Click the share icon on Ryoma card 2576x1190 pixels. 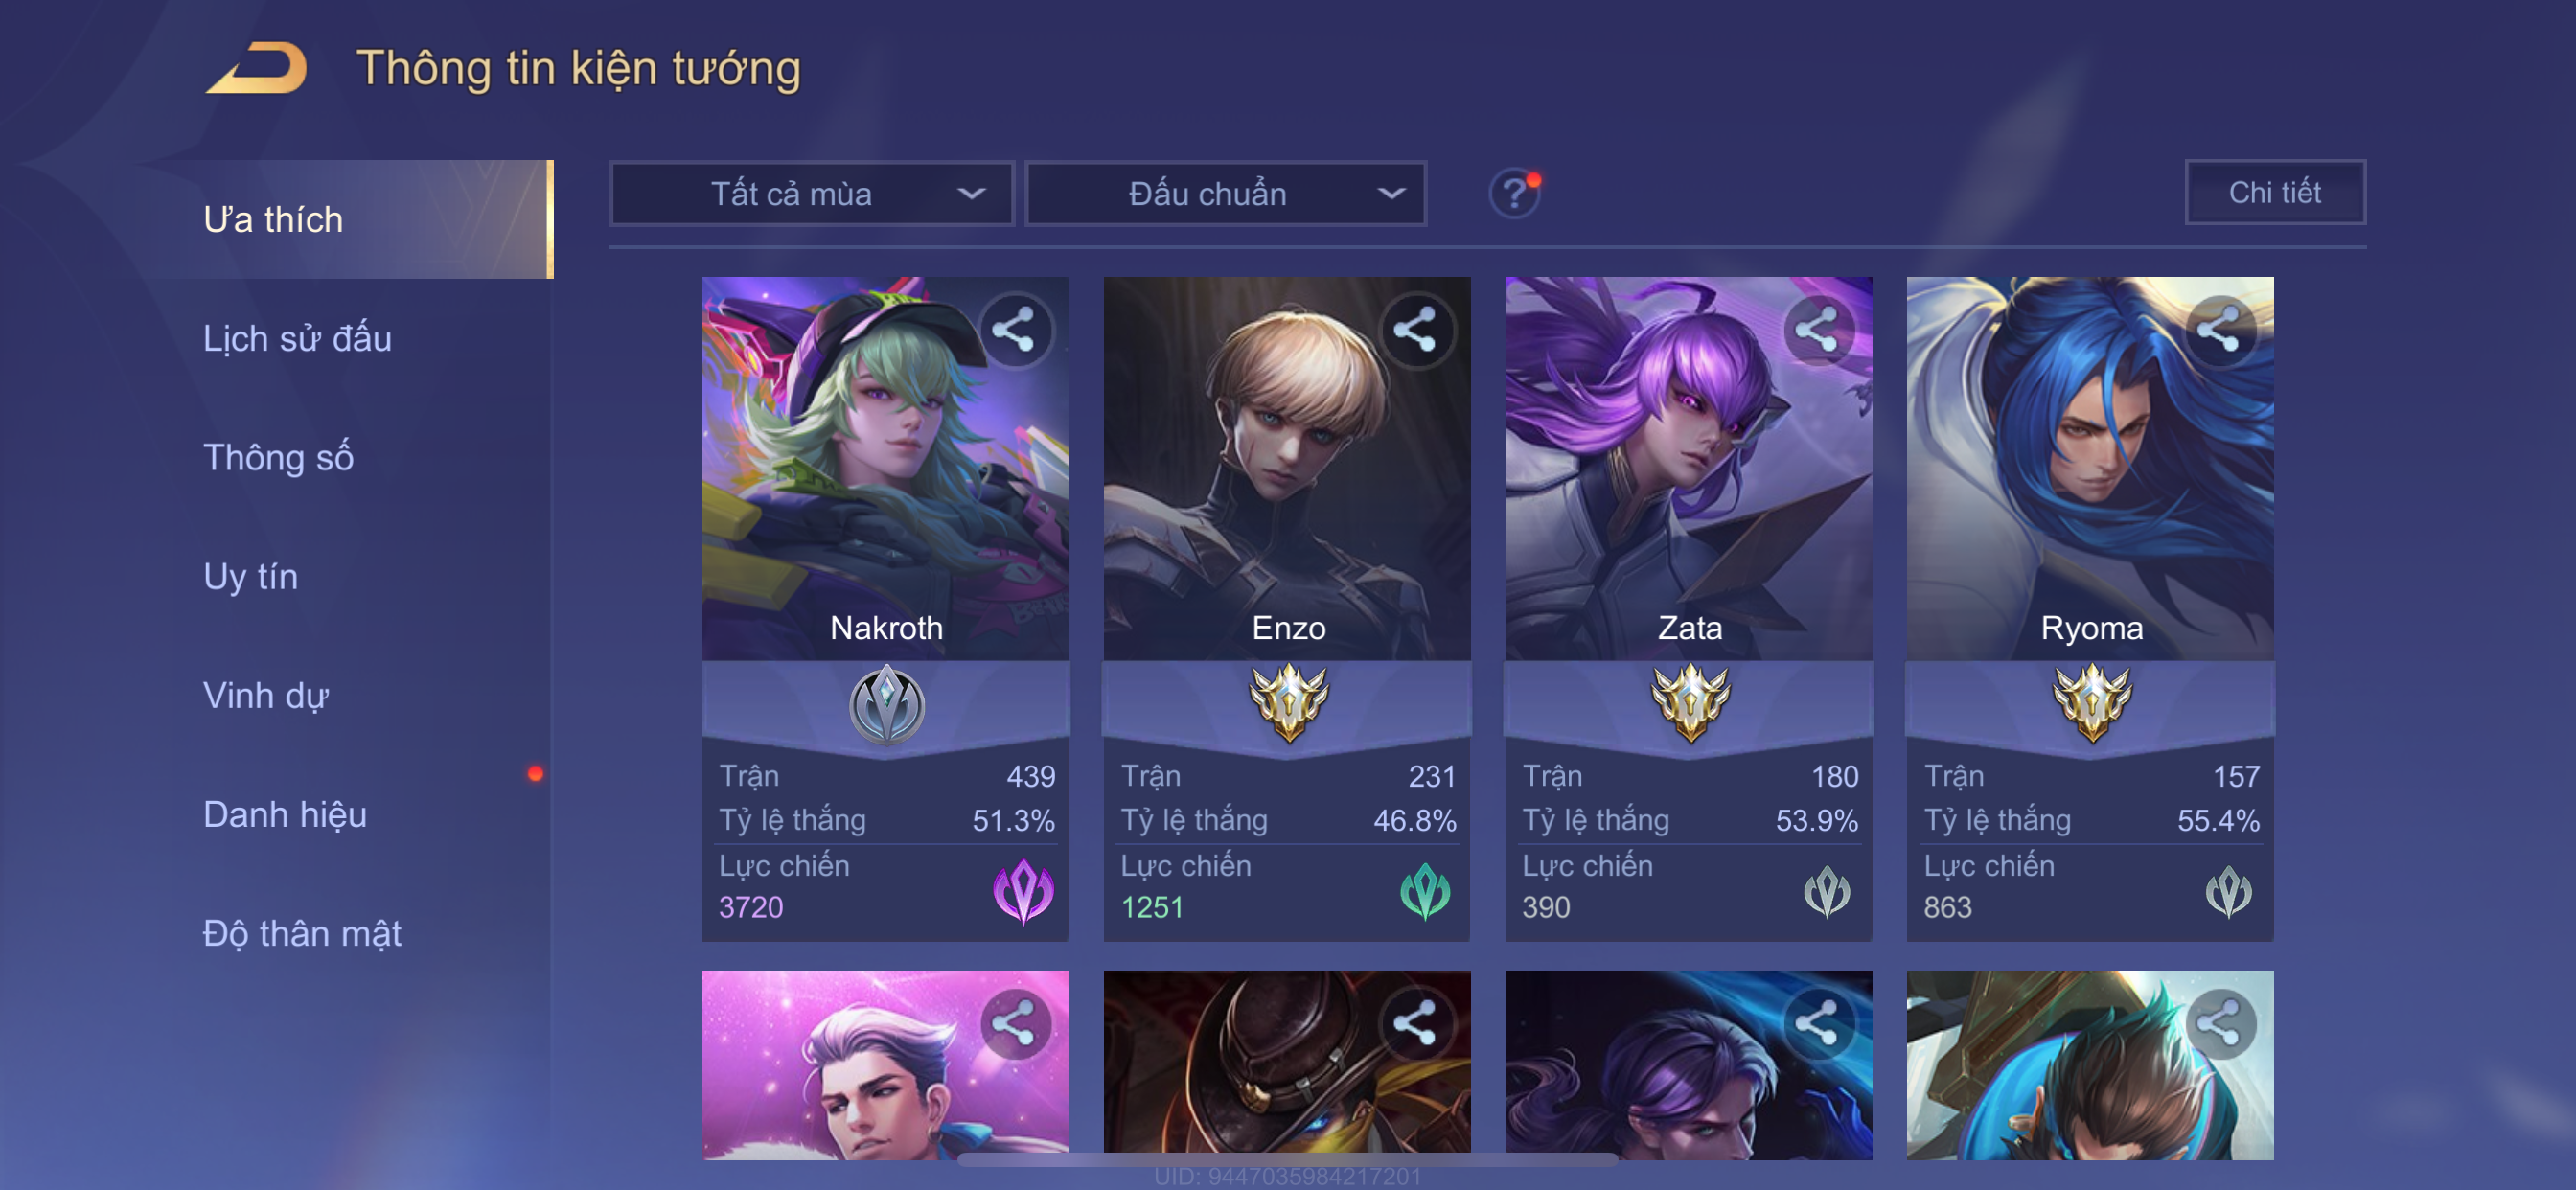(2218, 330)
